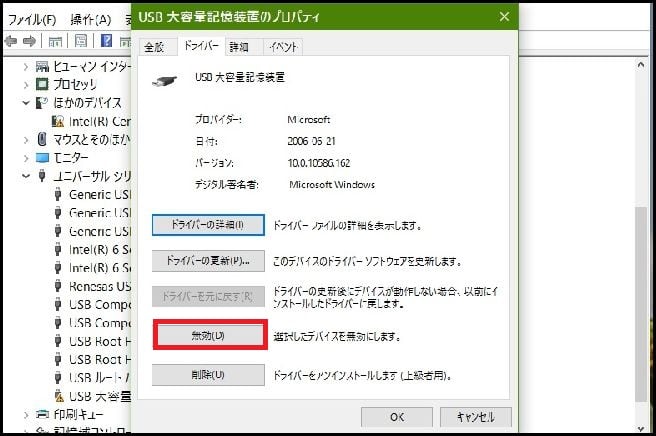The height and width of the screenshot is (436, 656).
Task: Click the version value 10.0.10586.162
Action: tap(318, 163)
